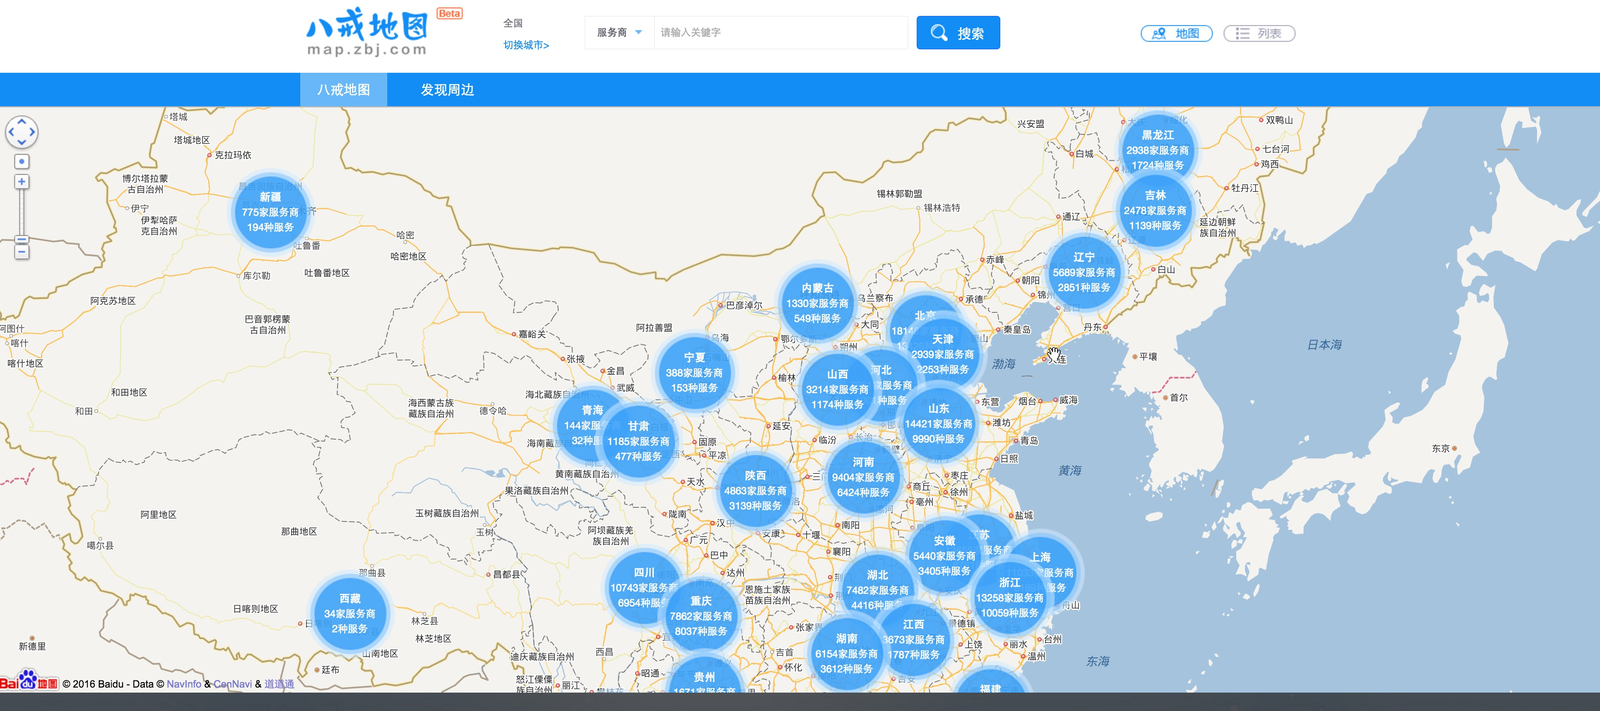Click the 内蒙古 cluster bubble

817,303
